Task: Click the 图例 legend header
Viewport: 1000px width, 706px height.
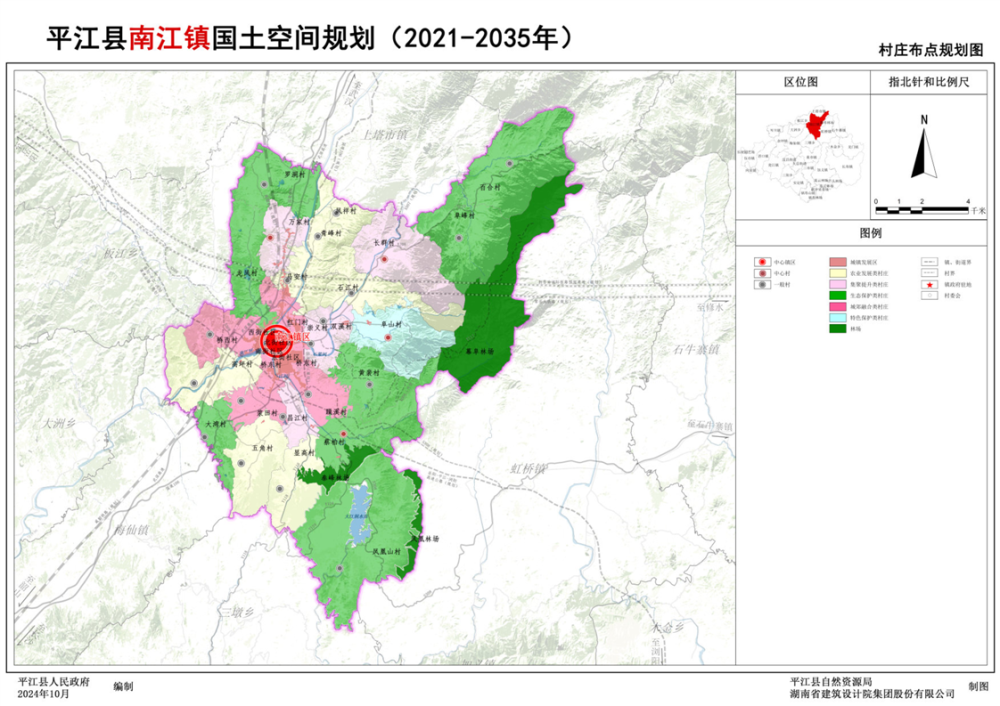Action: (870, 232)
